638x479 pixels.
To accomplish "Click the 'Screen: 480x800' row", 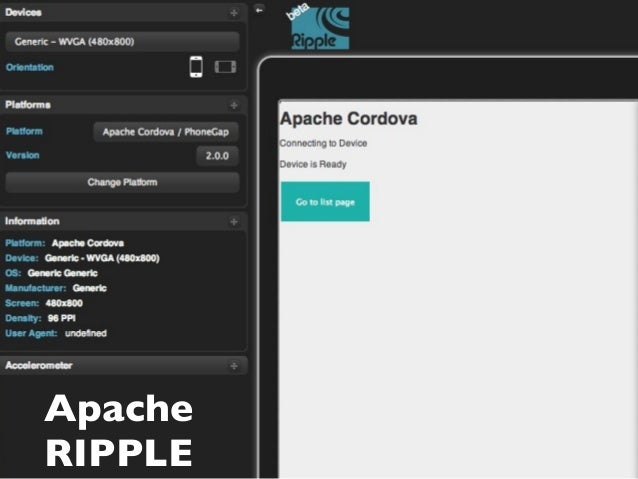I will pyautogui.click(x=44, y=303).
